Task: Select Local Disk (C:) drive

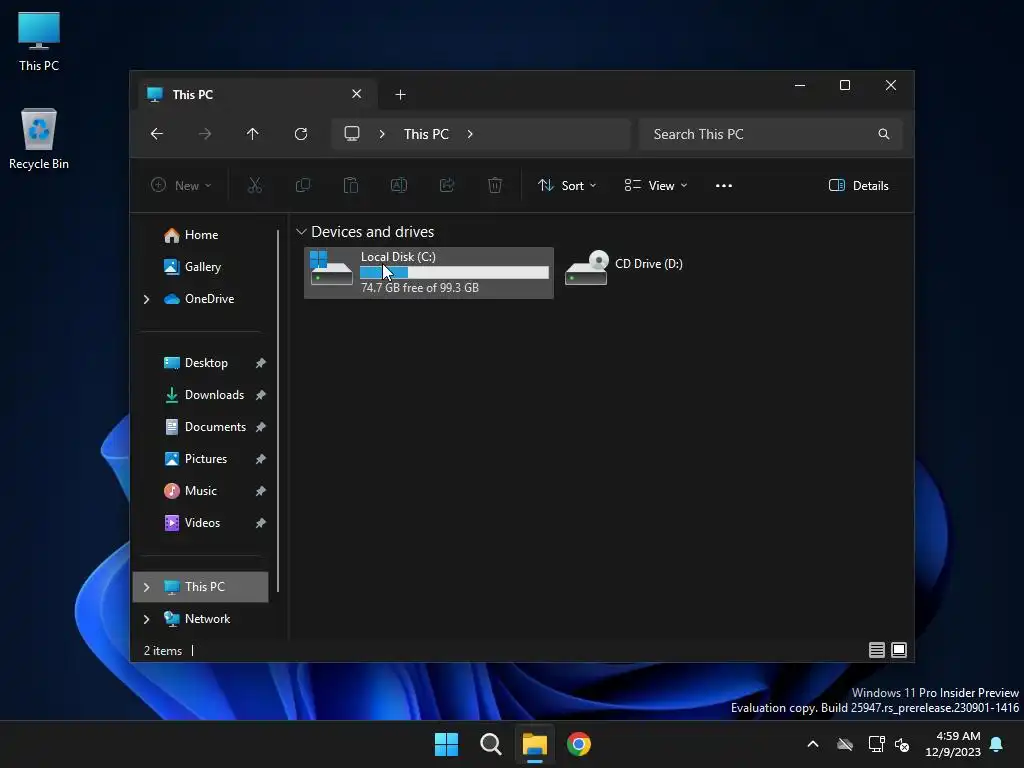Action: tap(428, 272)
